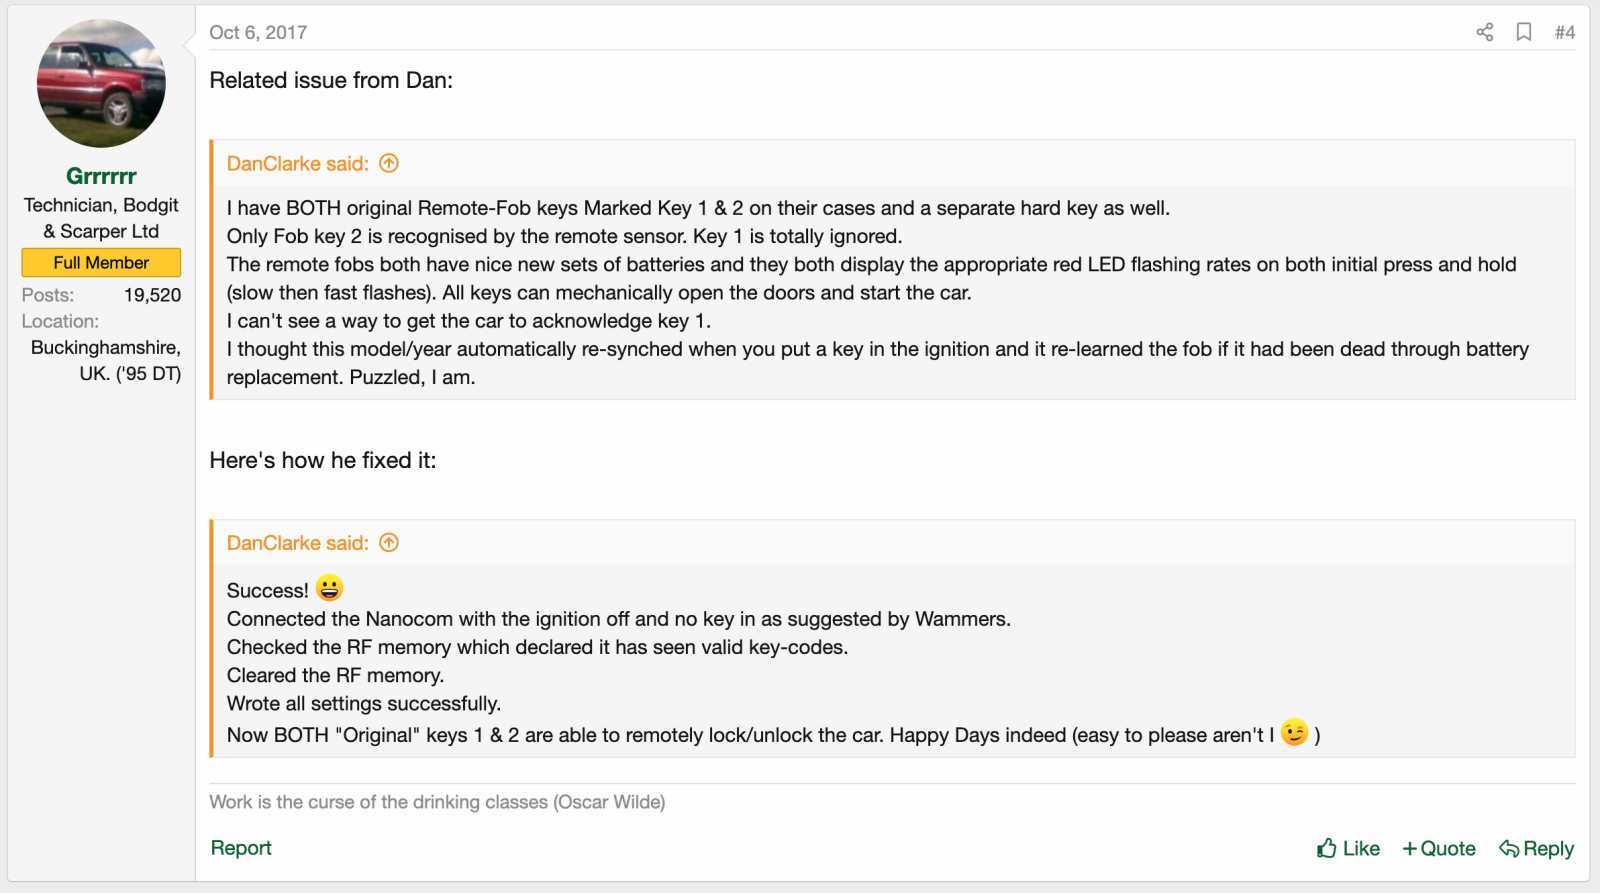Image resolution: width=1600 pixels, height=893 pixels.
Task: Click the share icon on post #4
Action: (1485, 32)
